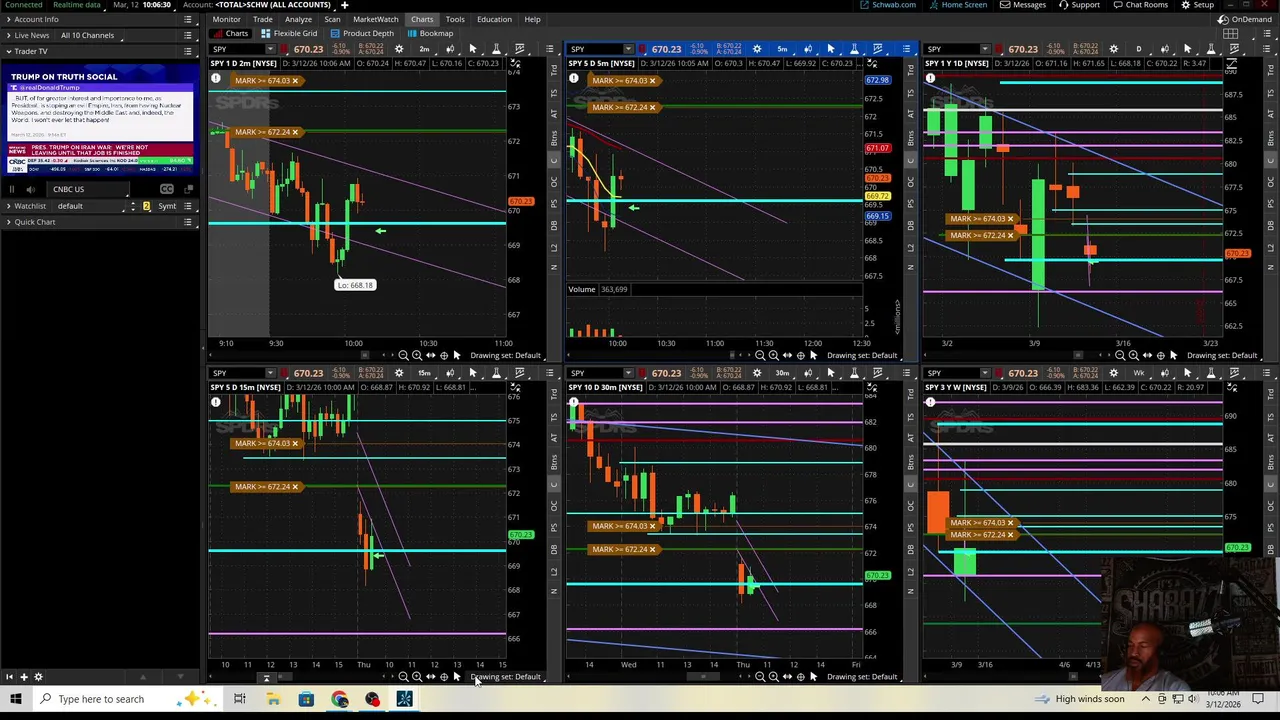The image size is (1280, 720).
Task: Toggle TS side tab on 2m chart
Action: pyautogui.click(x=554, y=93)
